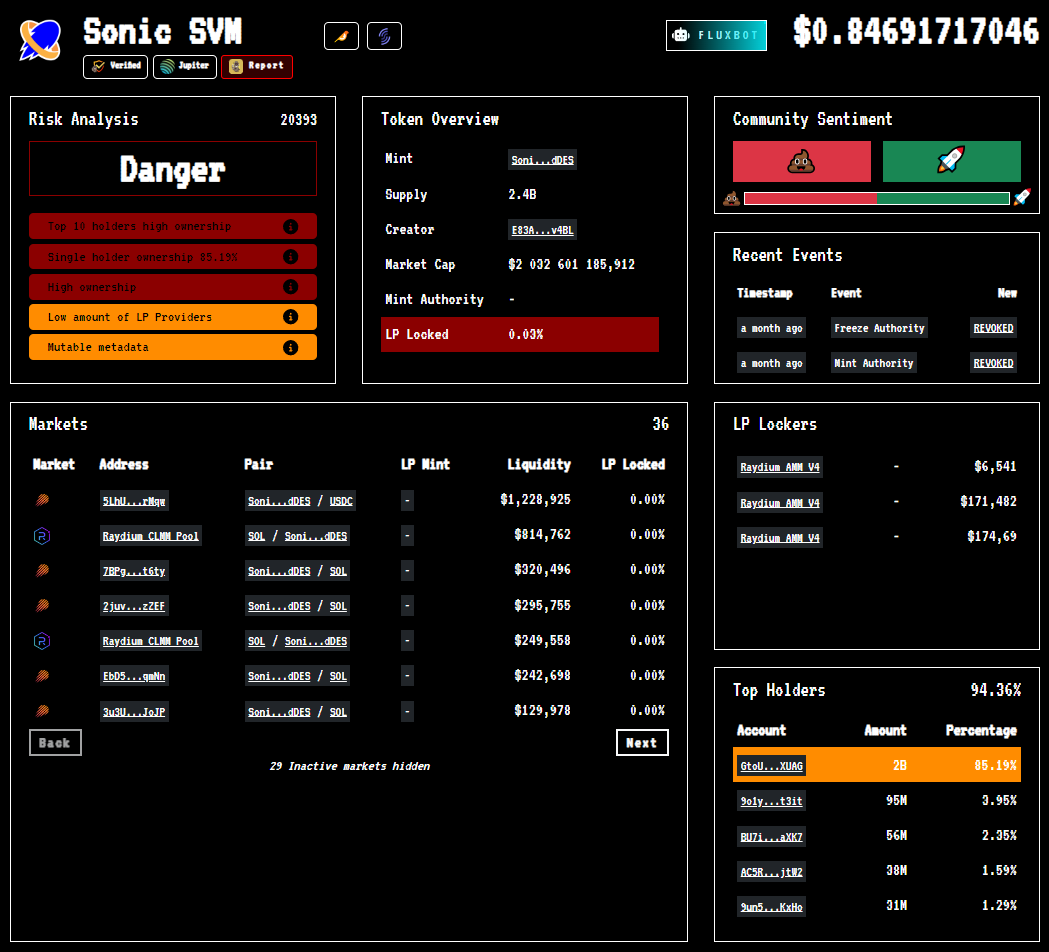Image resolution: width=1049 pixels, height=952 pixels.
Task: Click the small poop icon beside sentiment bar
Action: click(x=731, y=199)
